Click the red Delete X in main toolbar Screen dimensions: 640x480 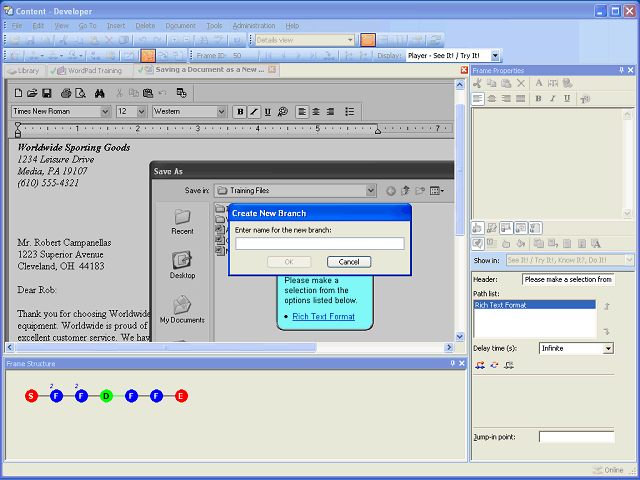coord(109,40)
